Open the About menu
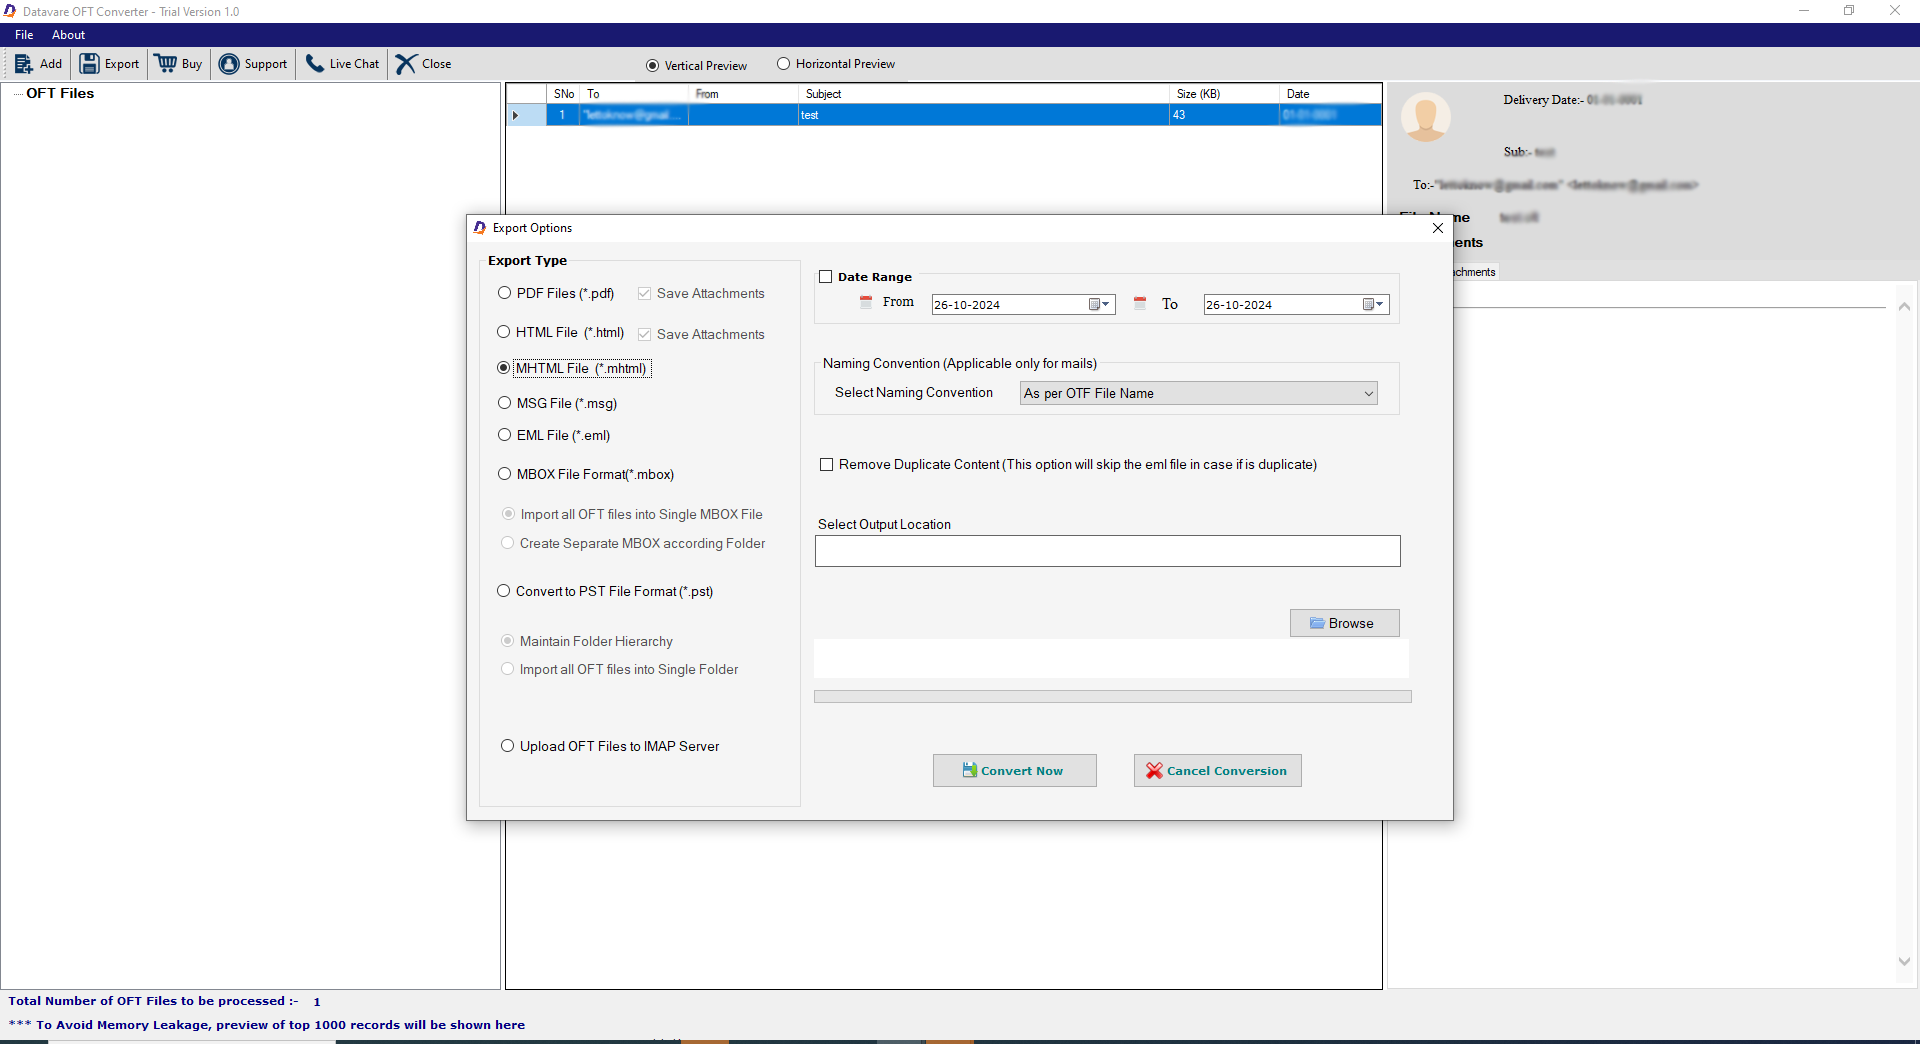The width and height of the screenshot is (1924, 1044). (69, 35)
